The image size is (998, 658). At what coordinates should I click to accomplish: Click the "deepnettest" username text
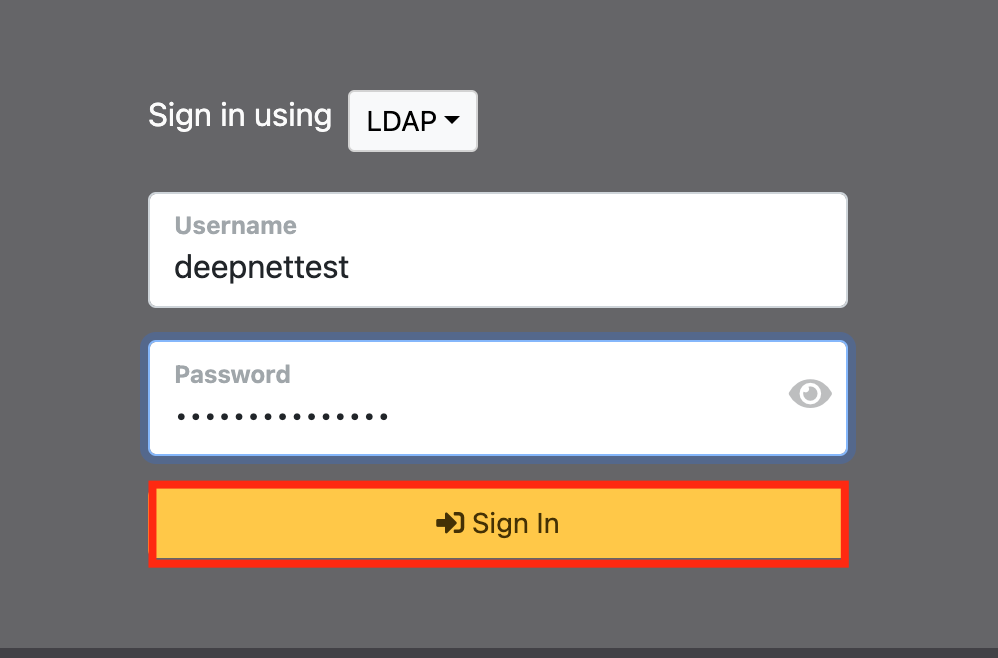pos(261,267)
